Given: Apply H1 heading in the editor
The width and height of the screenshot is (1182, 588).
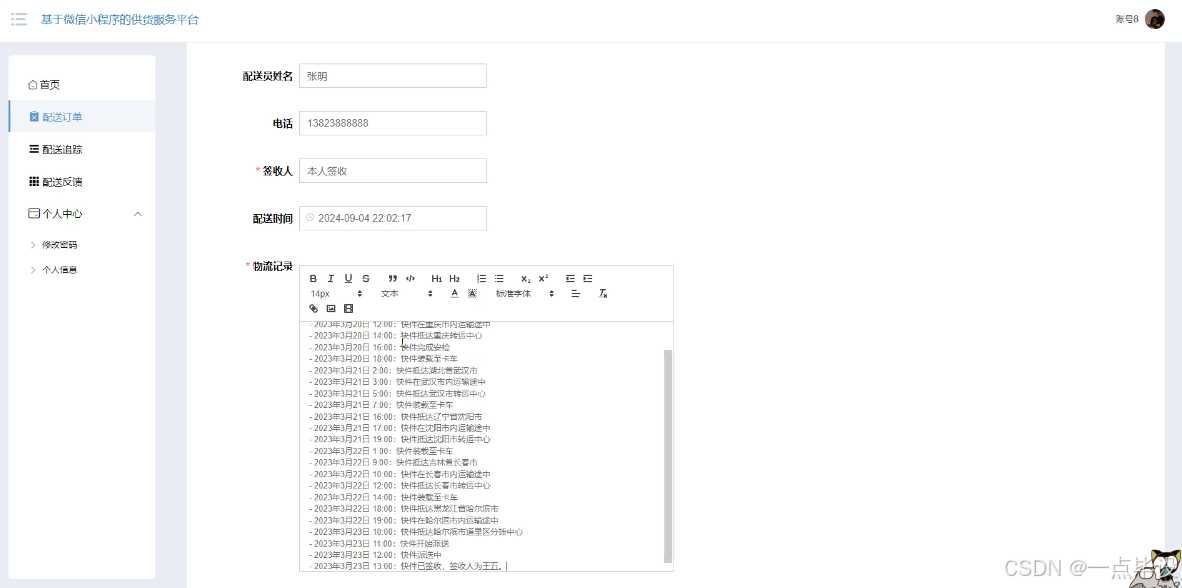Looking at the screenshot, I should [x=437, y=278].
